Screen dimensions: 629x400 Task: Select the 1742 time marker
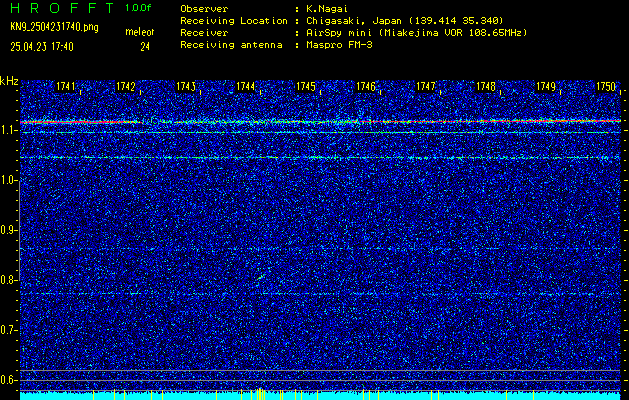click(126, 86)
